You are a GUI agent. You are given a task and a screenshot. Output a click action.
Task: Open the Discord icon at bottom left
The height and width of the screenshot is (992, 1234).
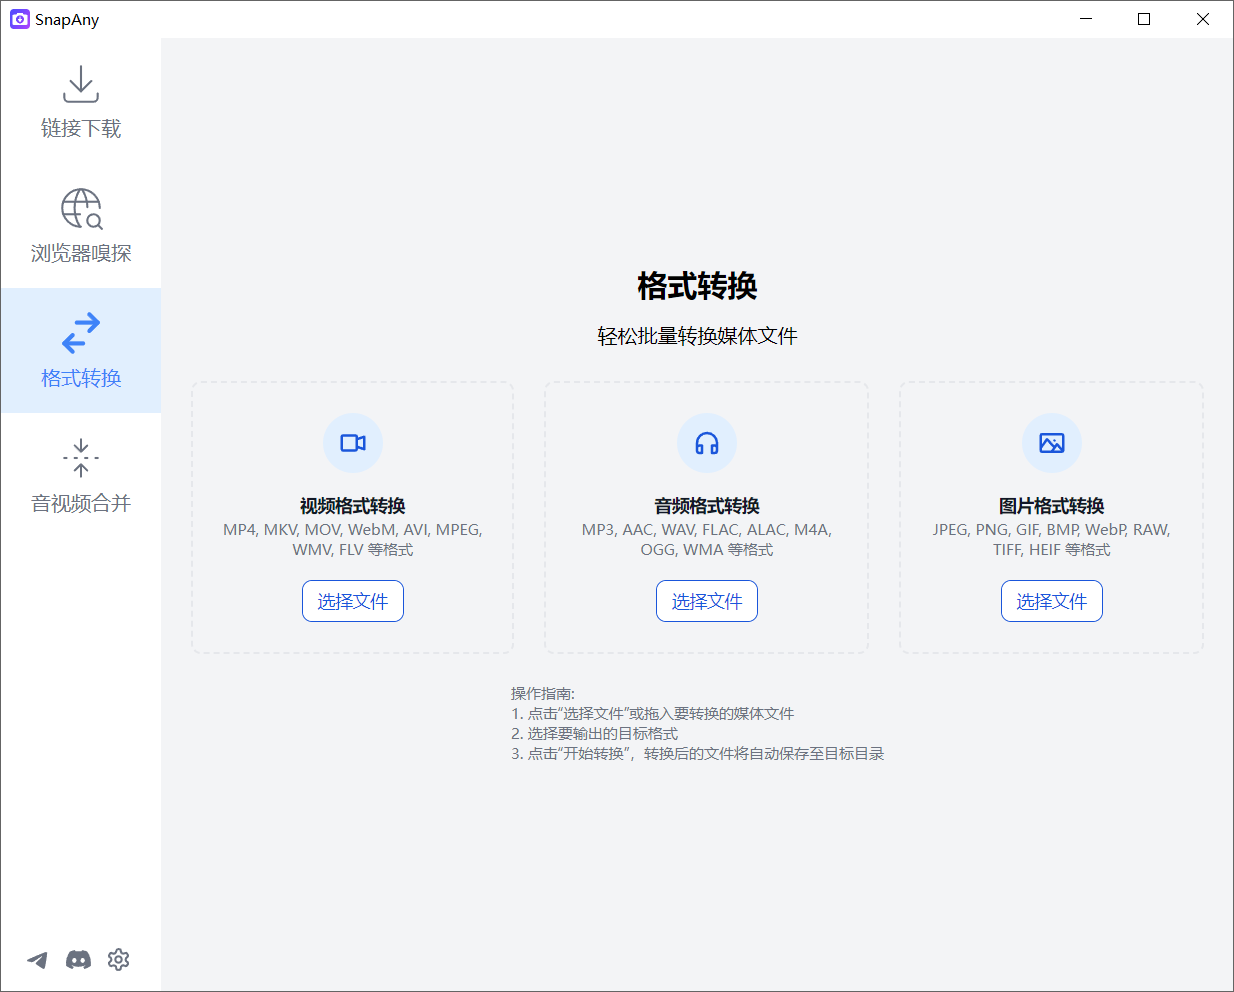tap(78, 959)
